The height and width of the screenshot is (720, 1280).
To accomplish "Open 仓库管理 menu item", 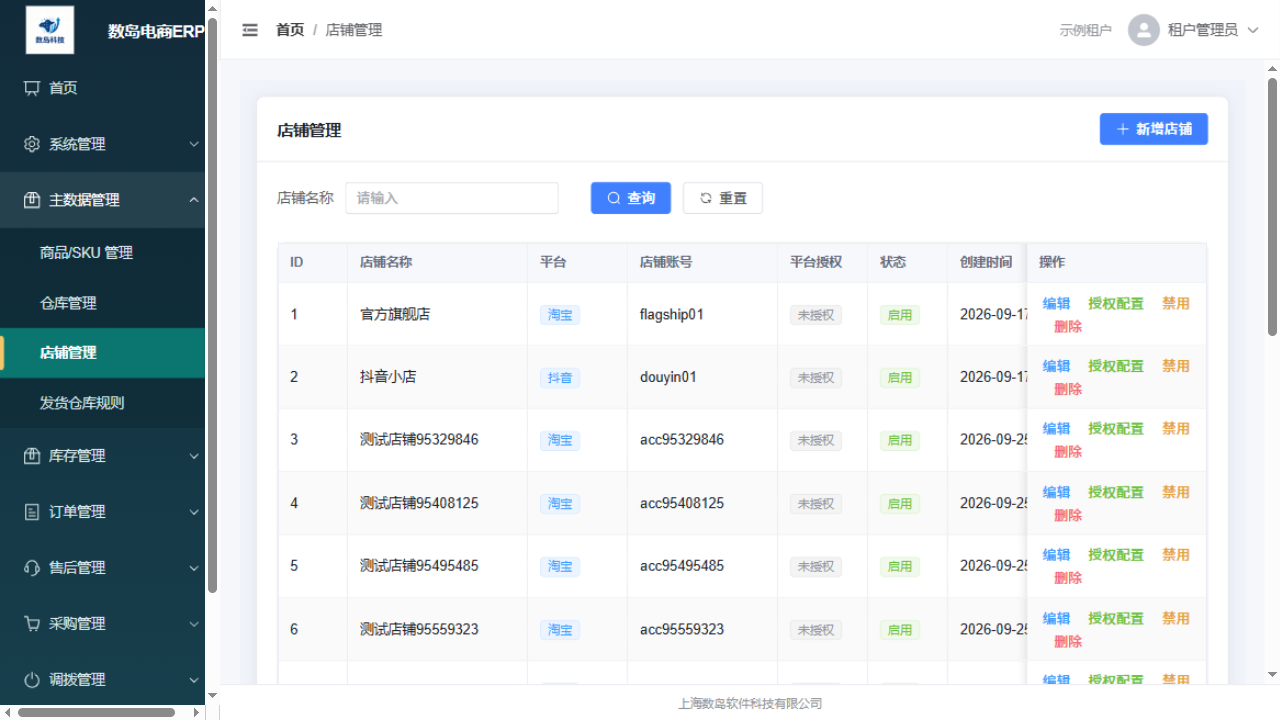I will tap(102, 303).
